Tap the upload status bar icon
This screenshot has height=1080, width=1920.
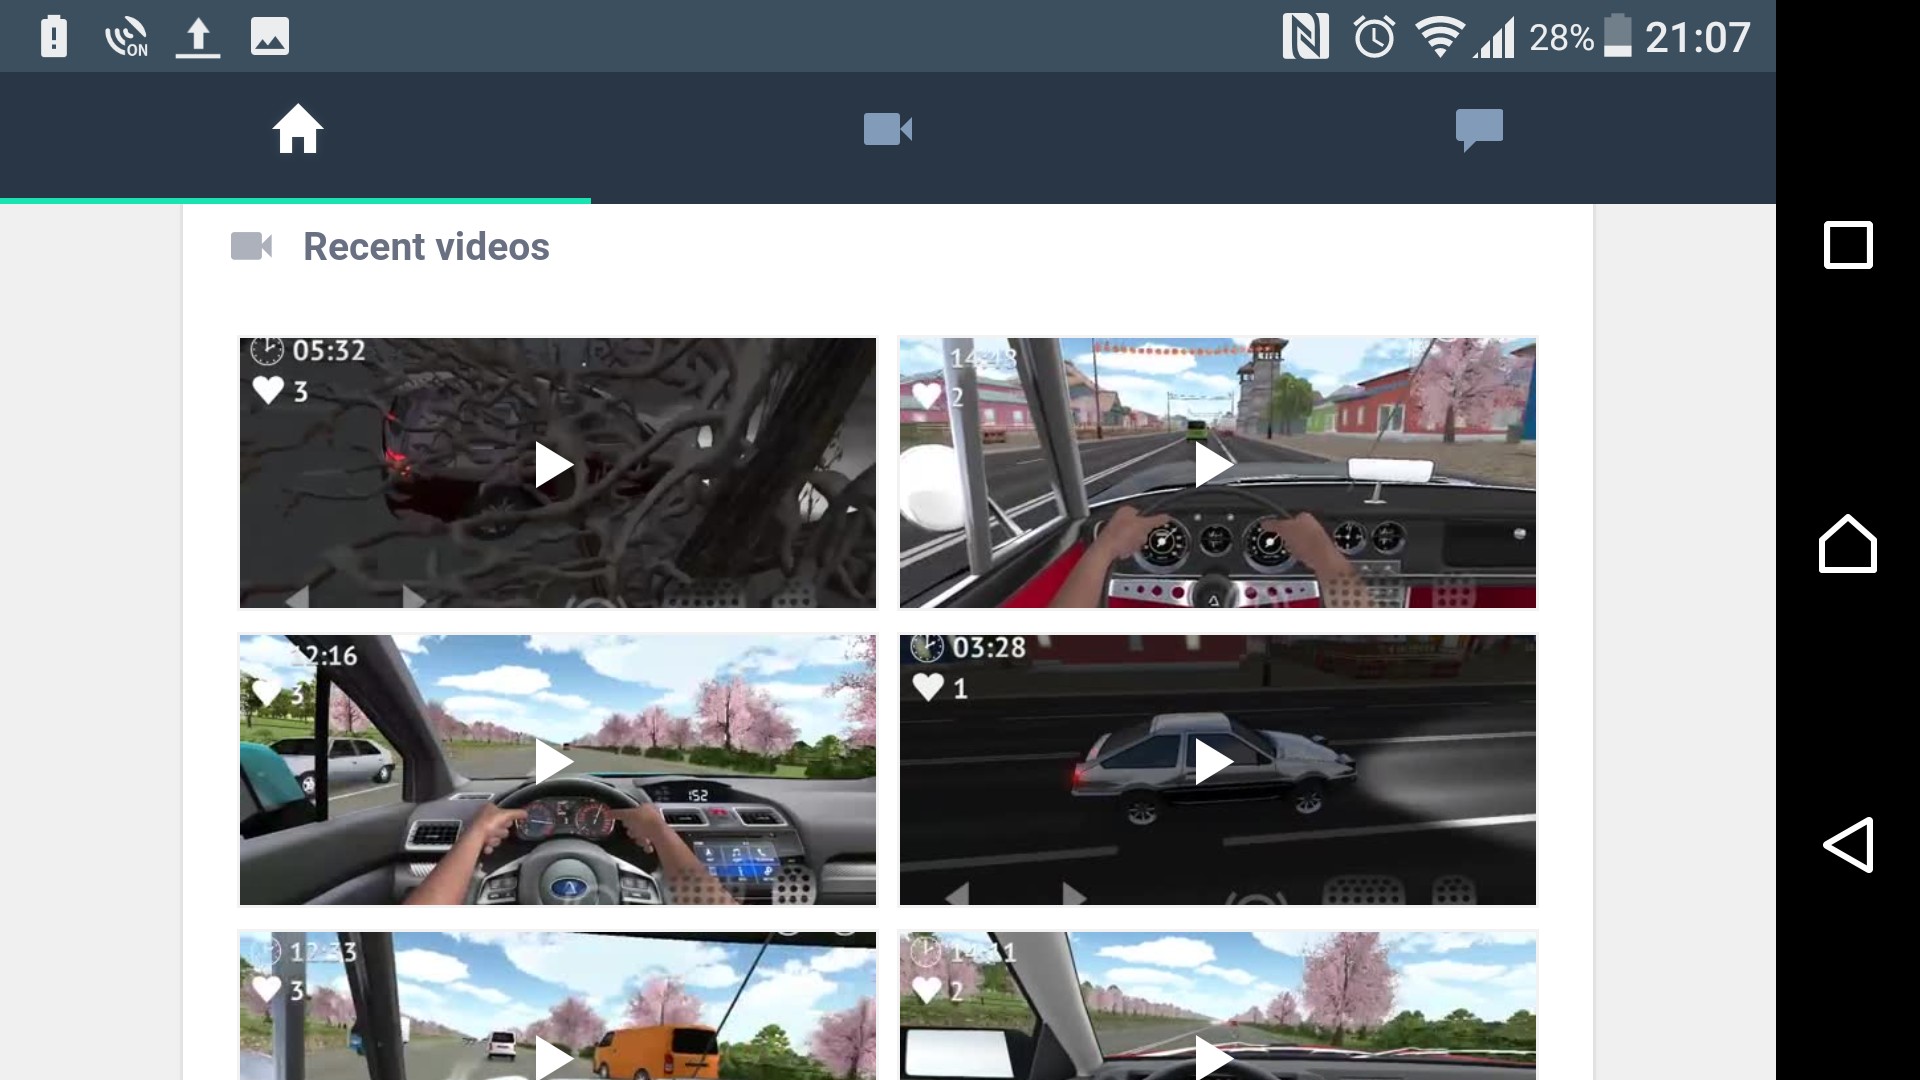(198, 38)
